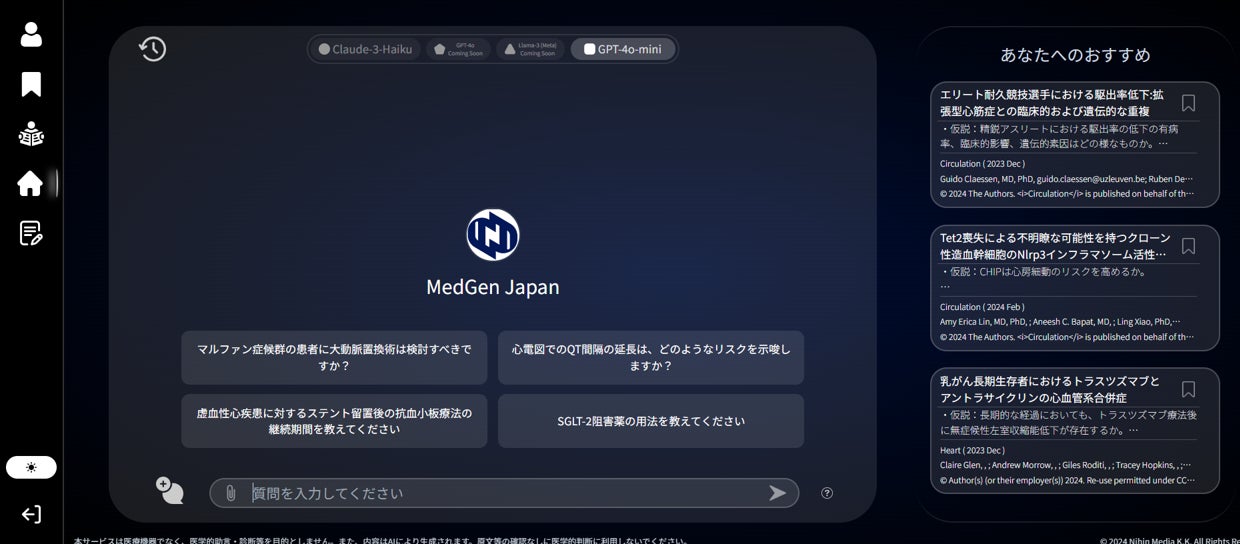1240x544 pixels.
Task: Select the Claude-3-Haiku model tab
Action: (366, 49)
